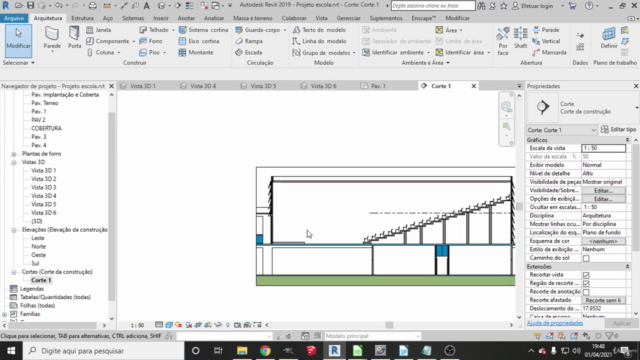The width and height of the screenshot is (640, 360).
Task: Open the Ajuda de propriedades link
Action: (555, 323)
